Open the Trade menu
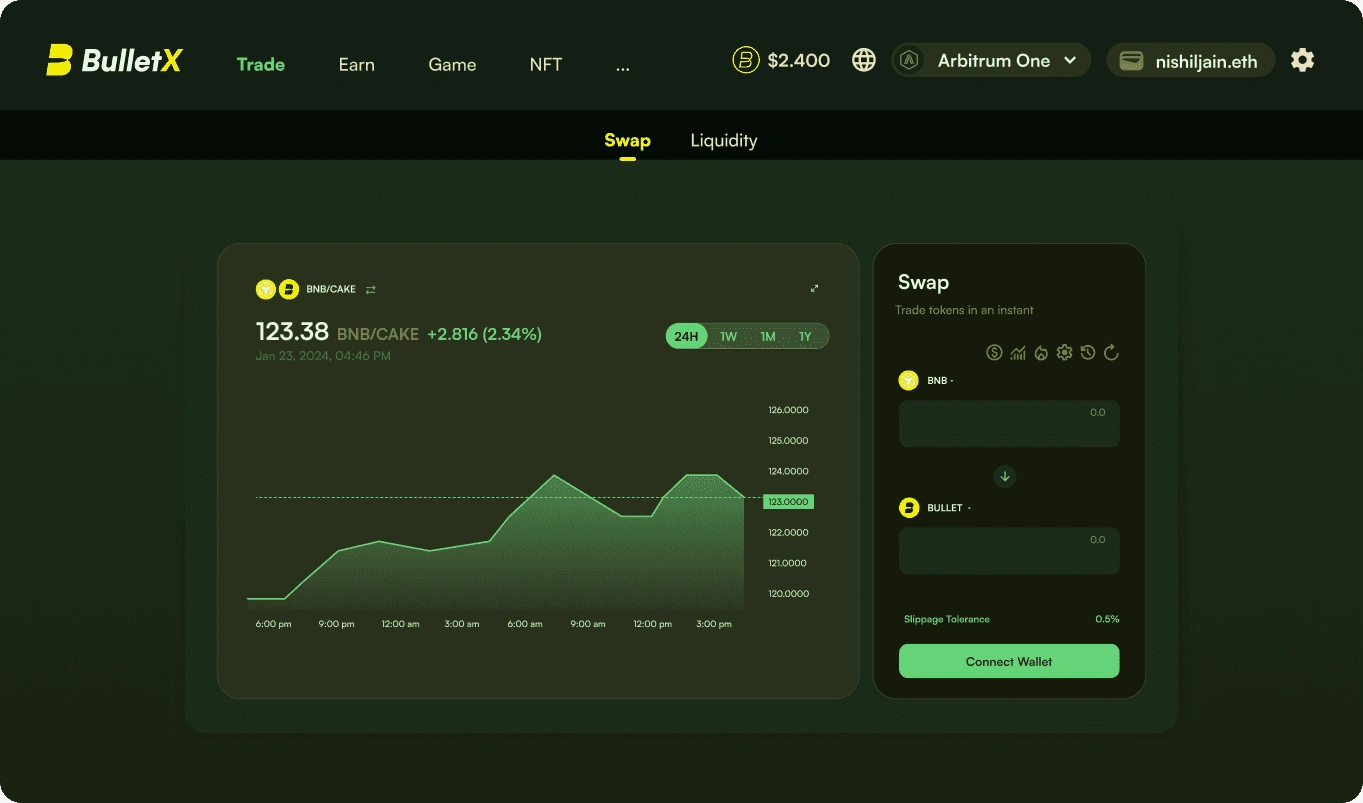The width and height of the screenshot is (1363, 803). point(261,64)
